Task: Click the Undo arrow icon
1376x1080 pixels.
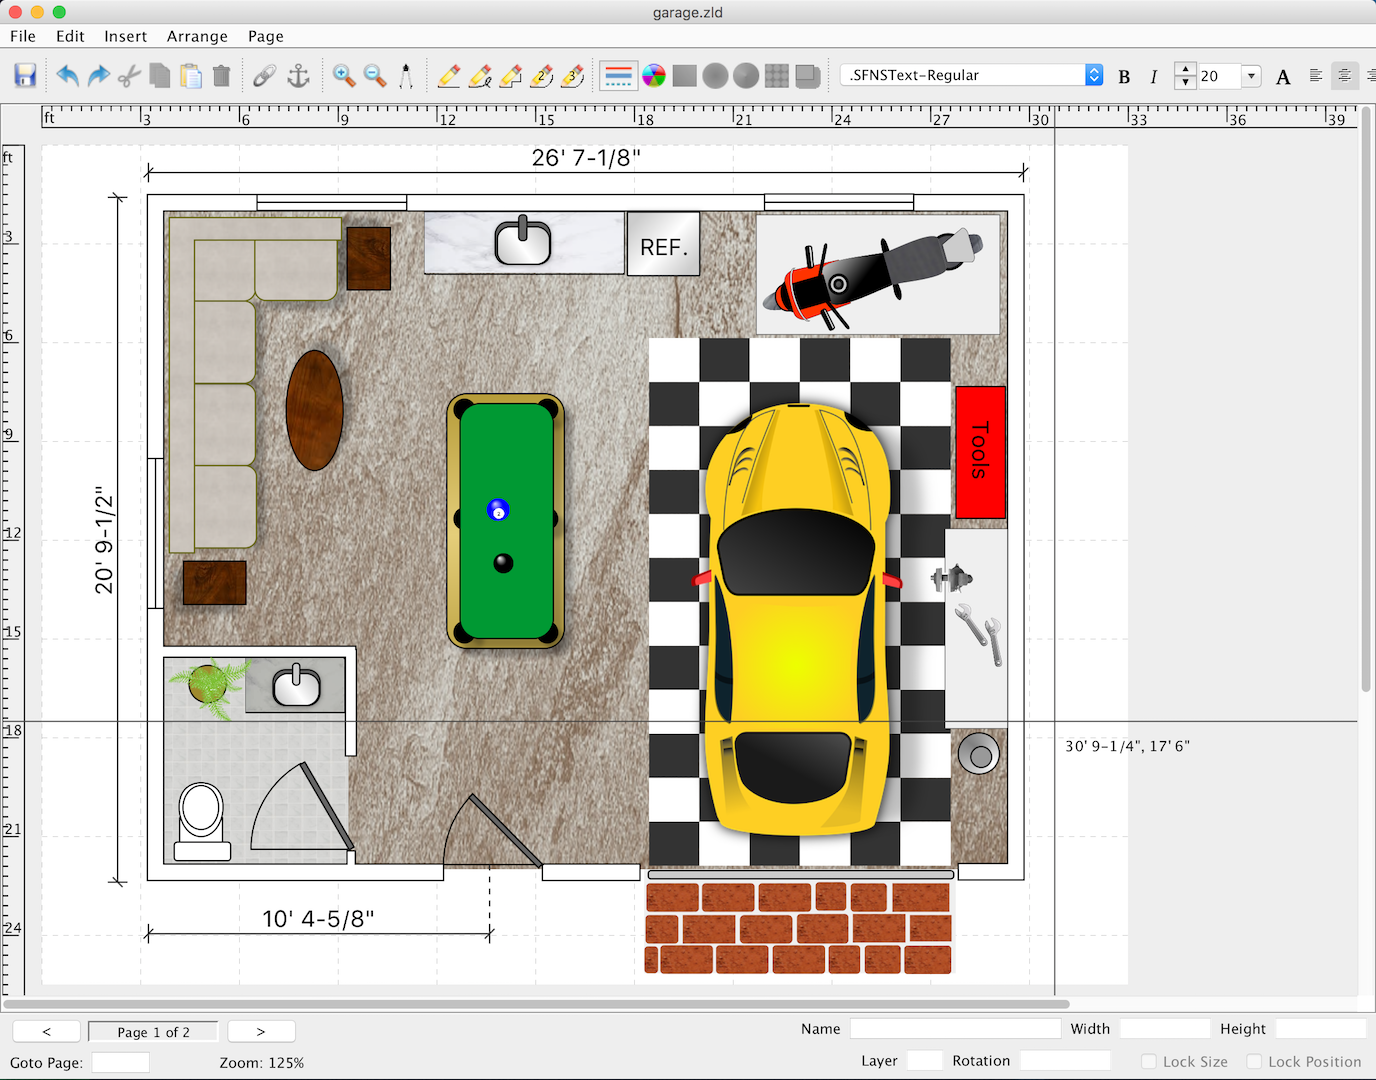Action: [x=67, y=76]
